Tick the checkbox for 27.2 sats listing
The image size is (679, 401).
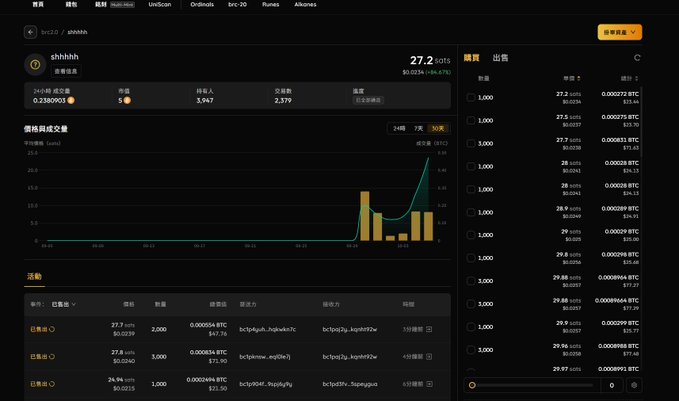click(x=471, y=97)
